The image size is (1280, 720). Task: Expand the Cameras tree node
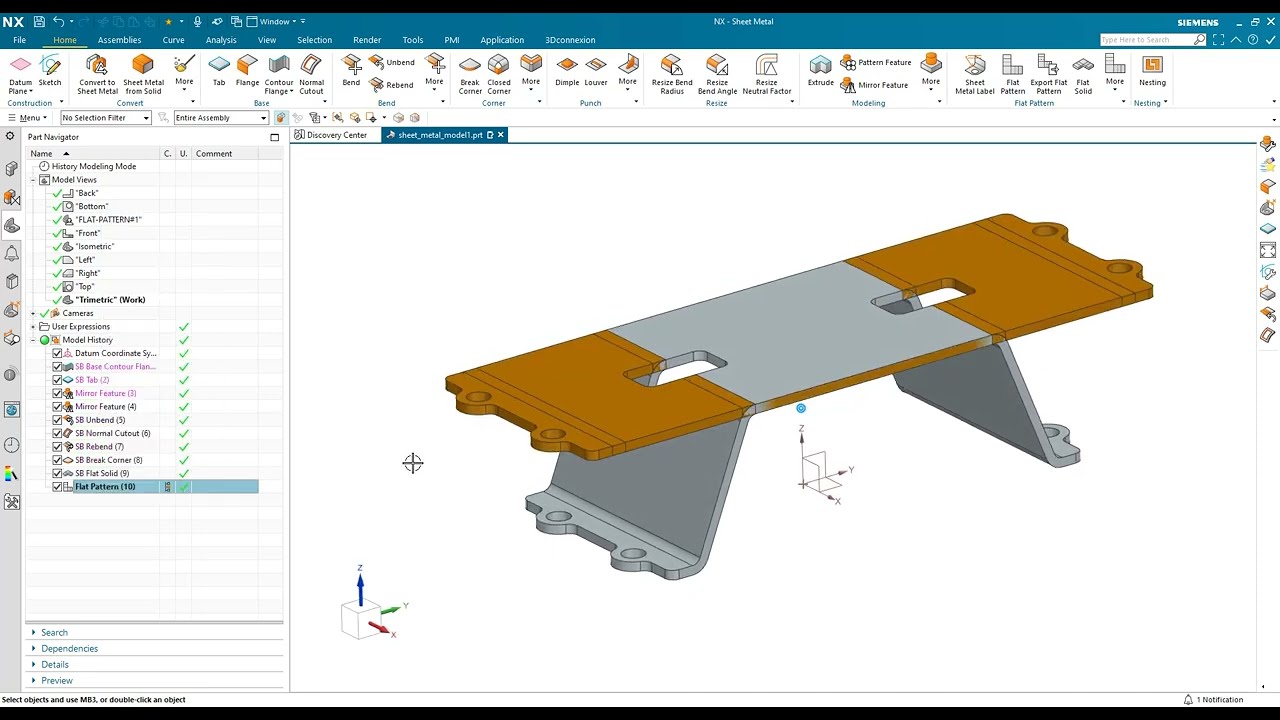33,313
